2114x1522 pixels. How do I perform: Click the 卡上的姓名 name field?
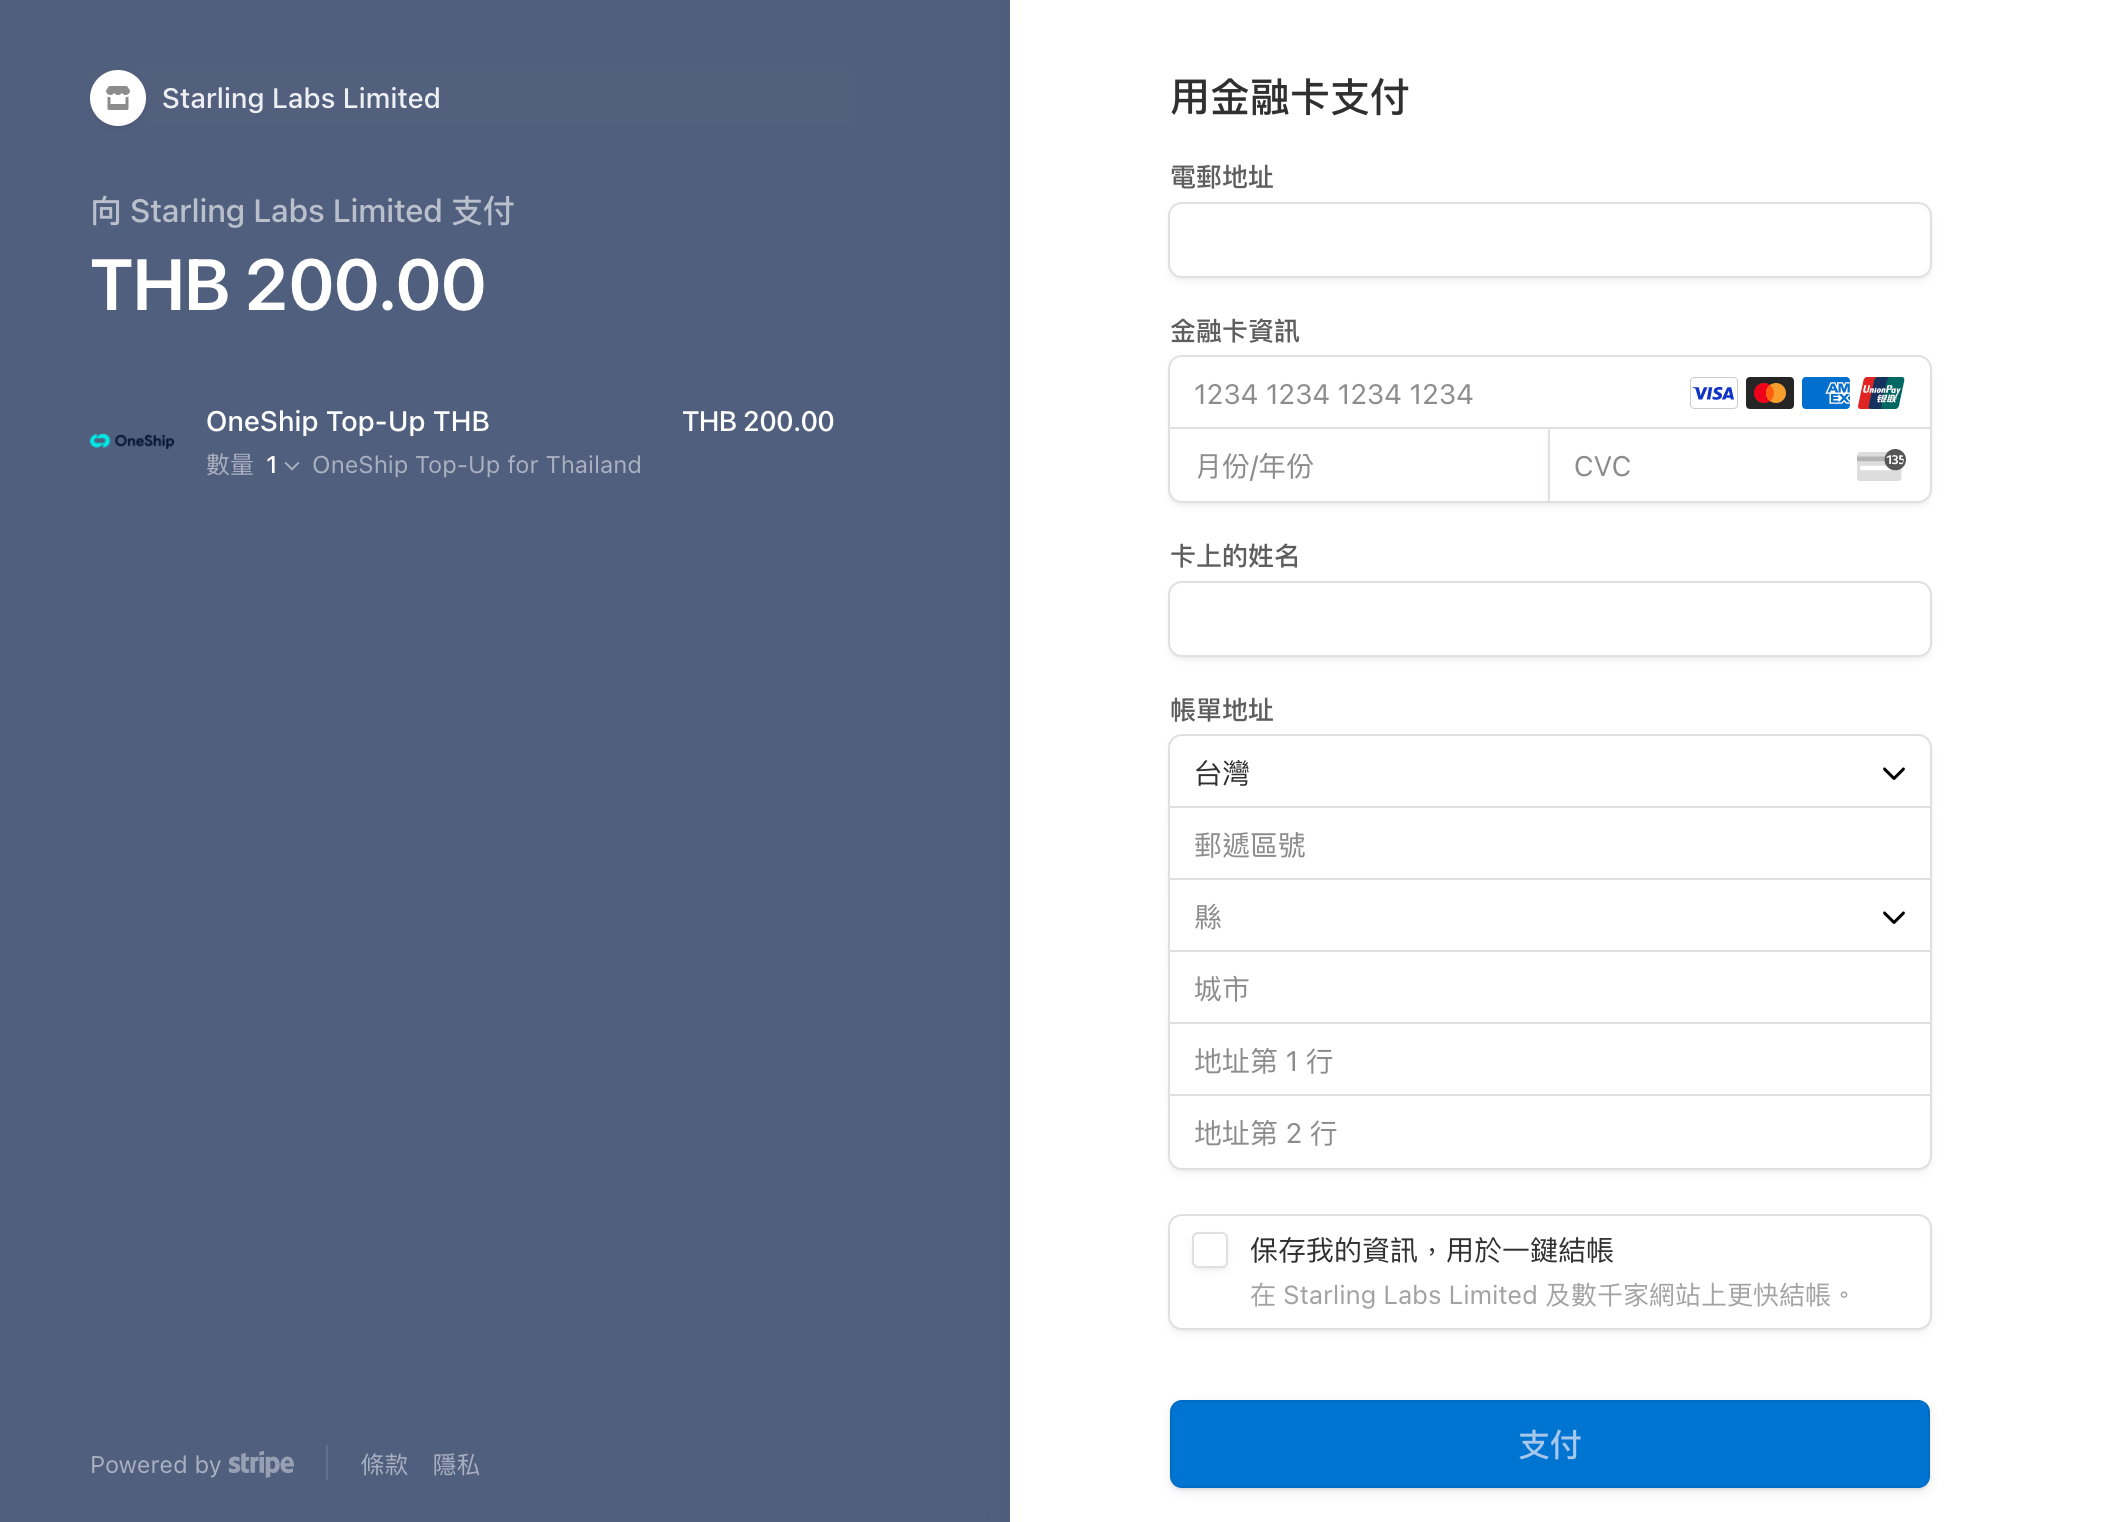coord(1549,619)
